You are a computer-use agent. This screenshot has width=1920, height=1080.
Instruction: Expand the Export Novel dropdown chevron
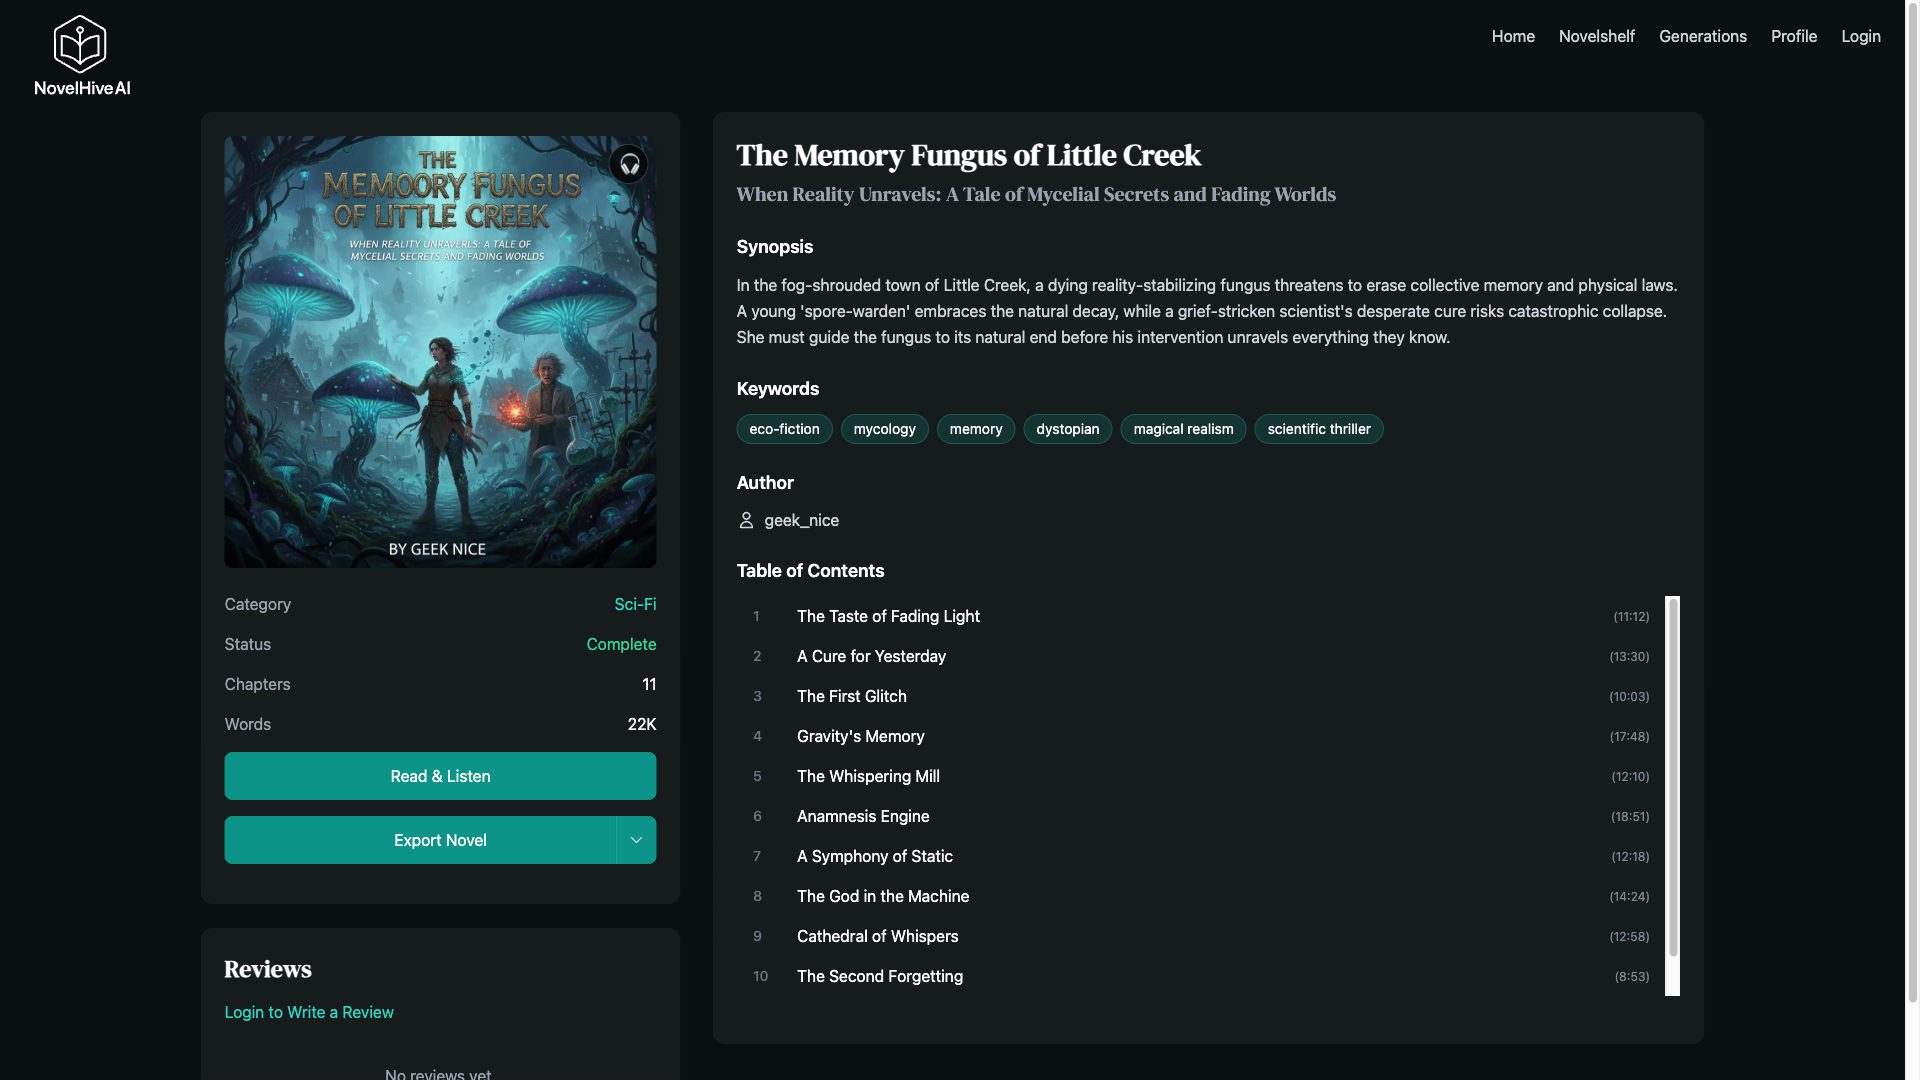coord(636,840)
